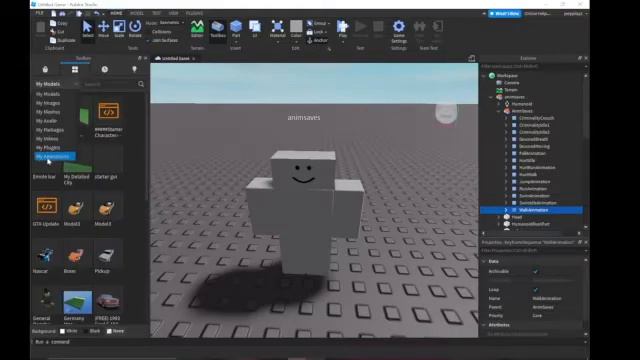Open Toolbox Creations lightbulb tab icon

134,69
